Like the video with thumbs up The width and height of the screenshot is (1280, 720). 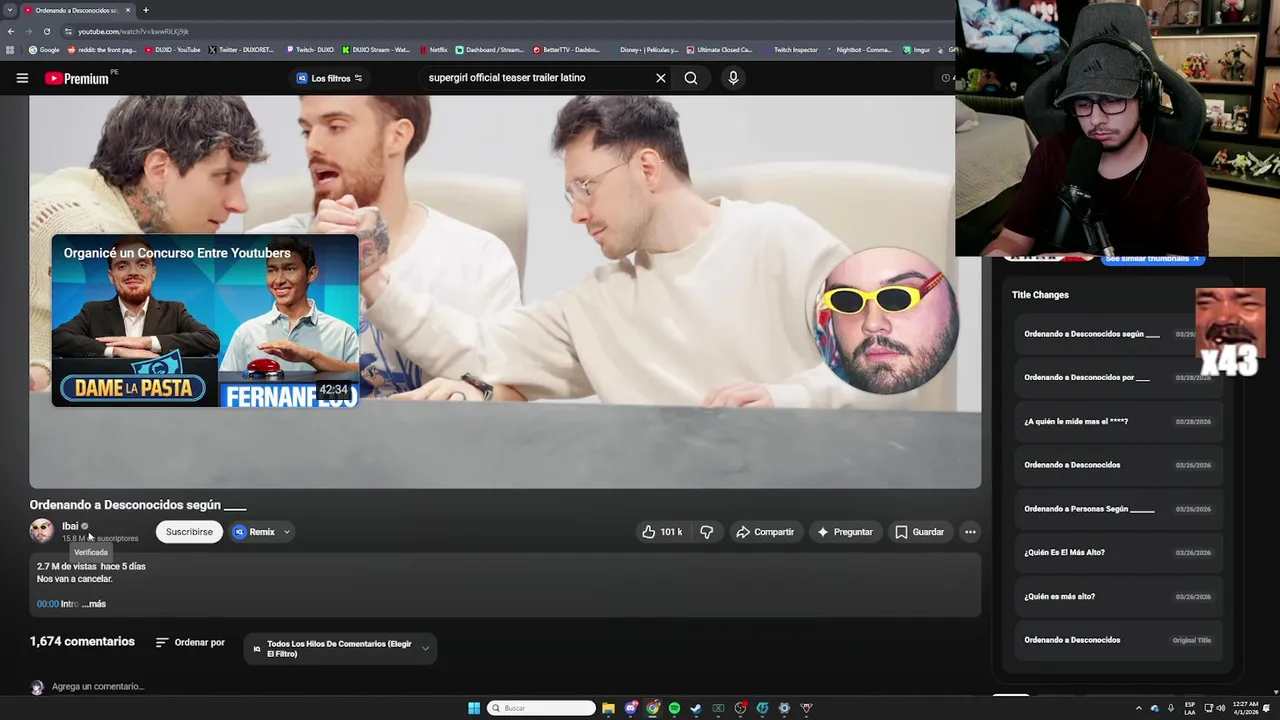tap(662, 532)
